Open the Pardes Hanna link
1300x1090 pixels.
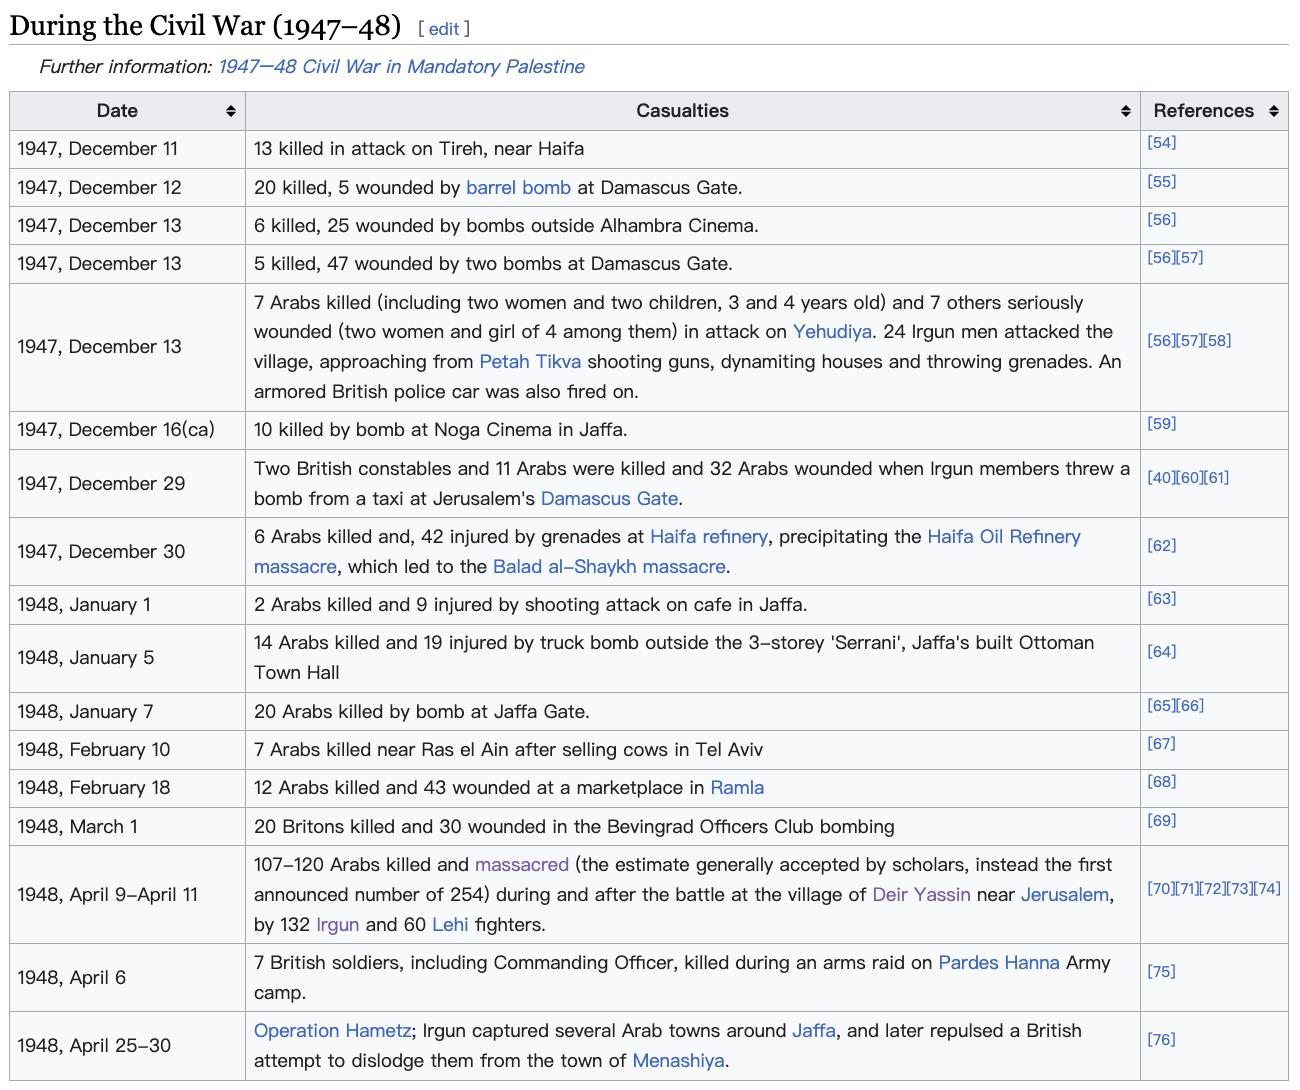click(998, 962)
